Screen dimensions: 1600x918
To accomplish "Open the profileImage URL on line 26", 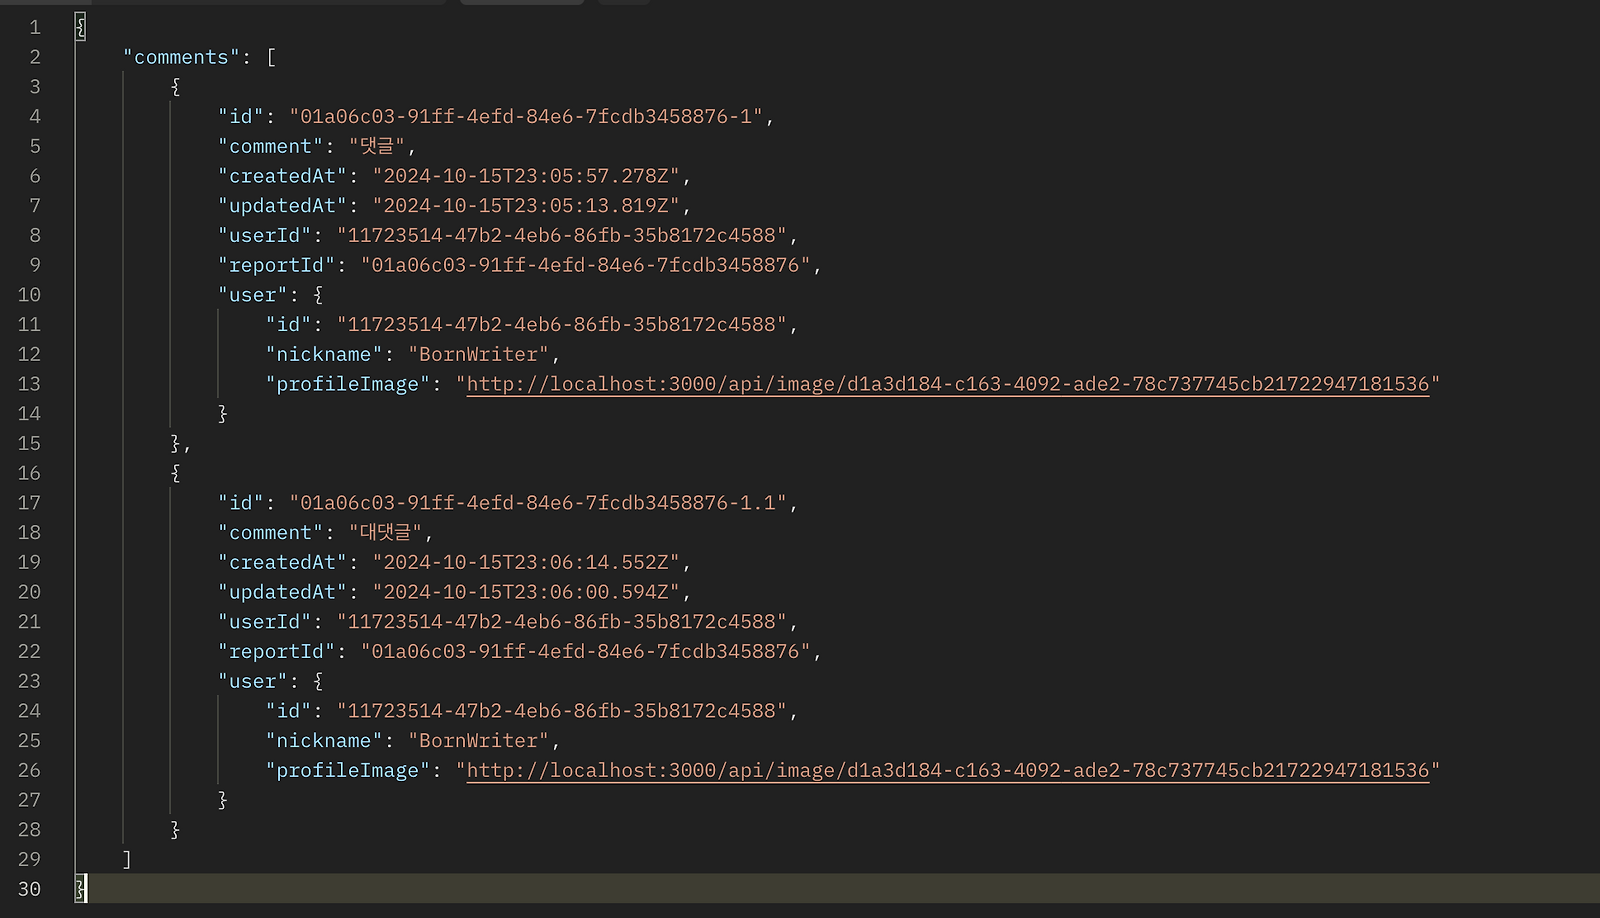I will coord(947,770).
